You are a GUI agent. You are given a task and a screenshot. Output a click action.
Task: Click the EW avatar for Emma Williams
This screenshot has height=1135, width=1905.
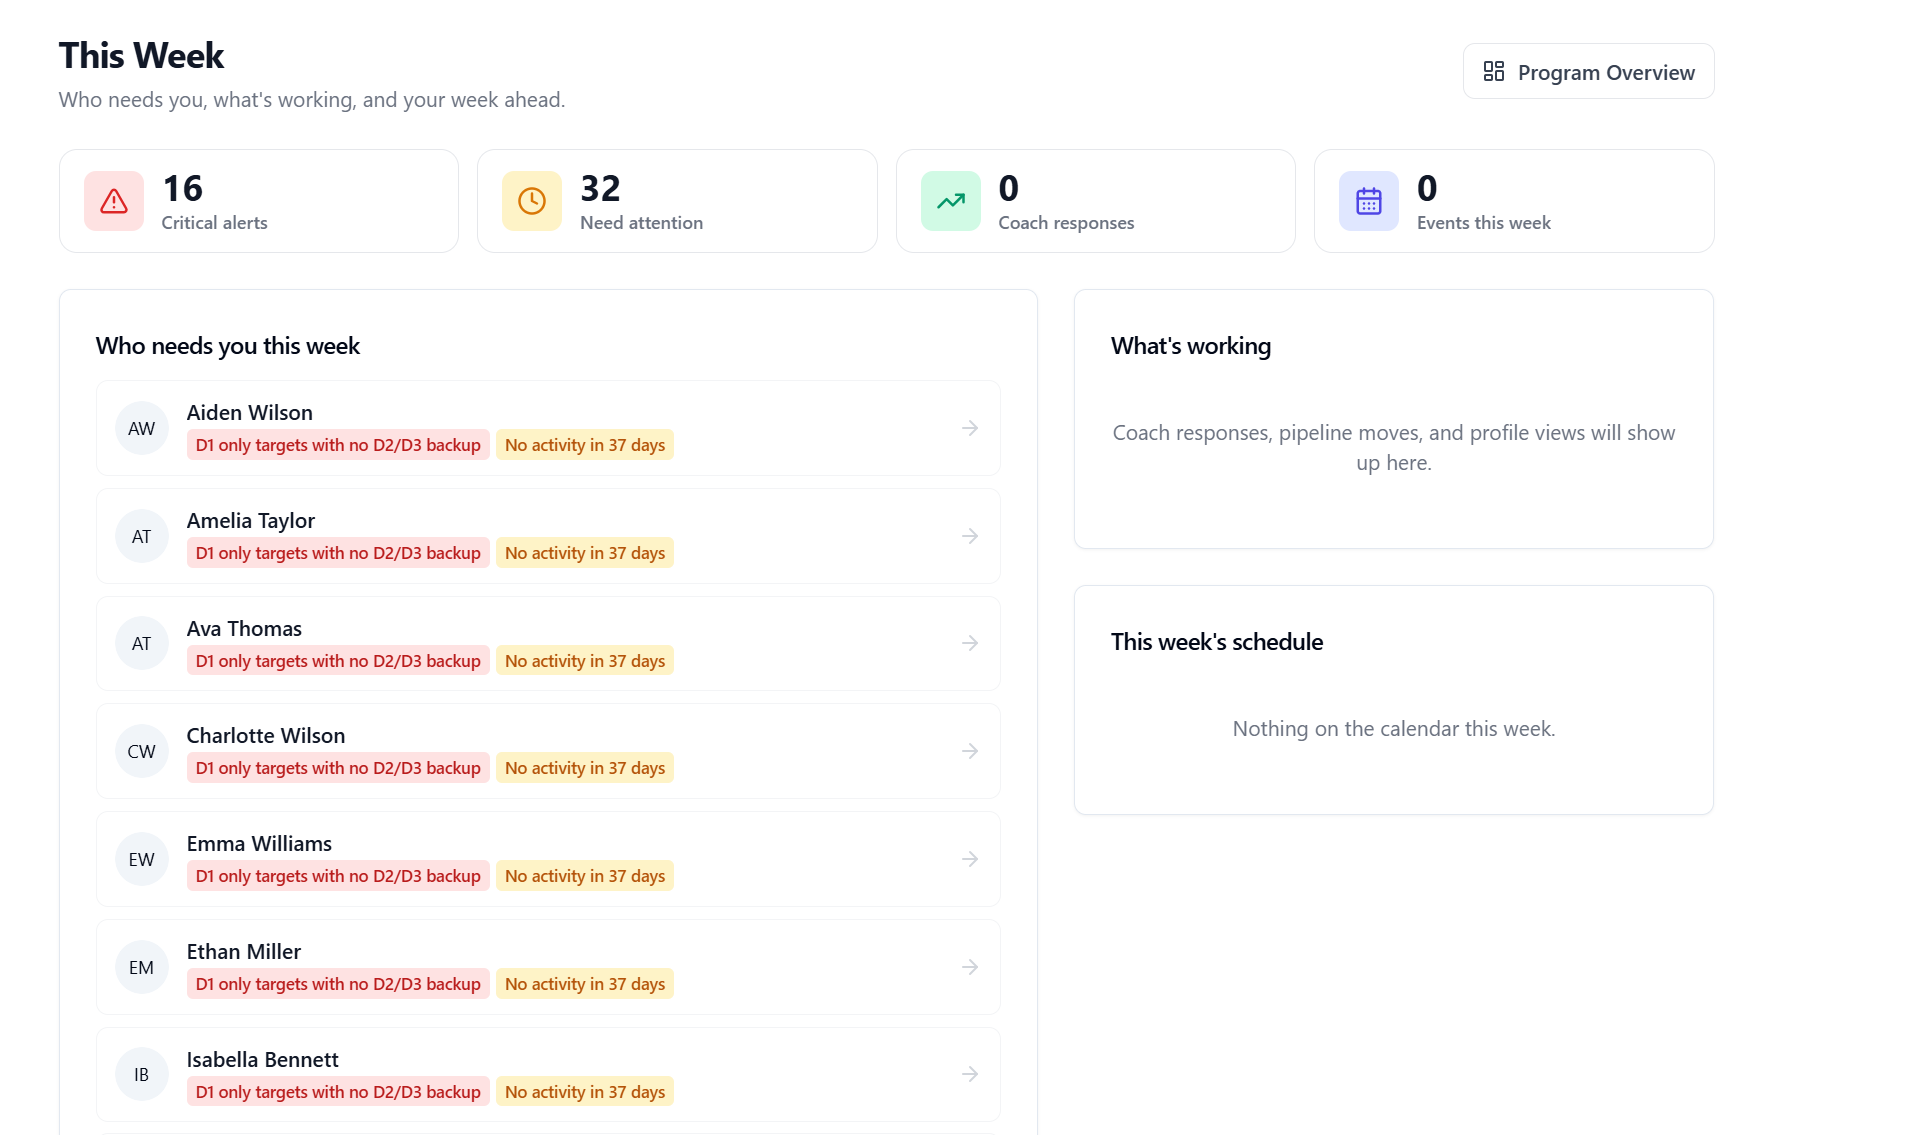pyautogui.click(x=142, y=859)
